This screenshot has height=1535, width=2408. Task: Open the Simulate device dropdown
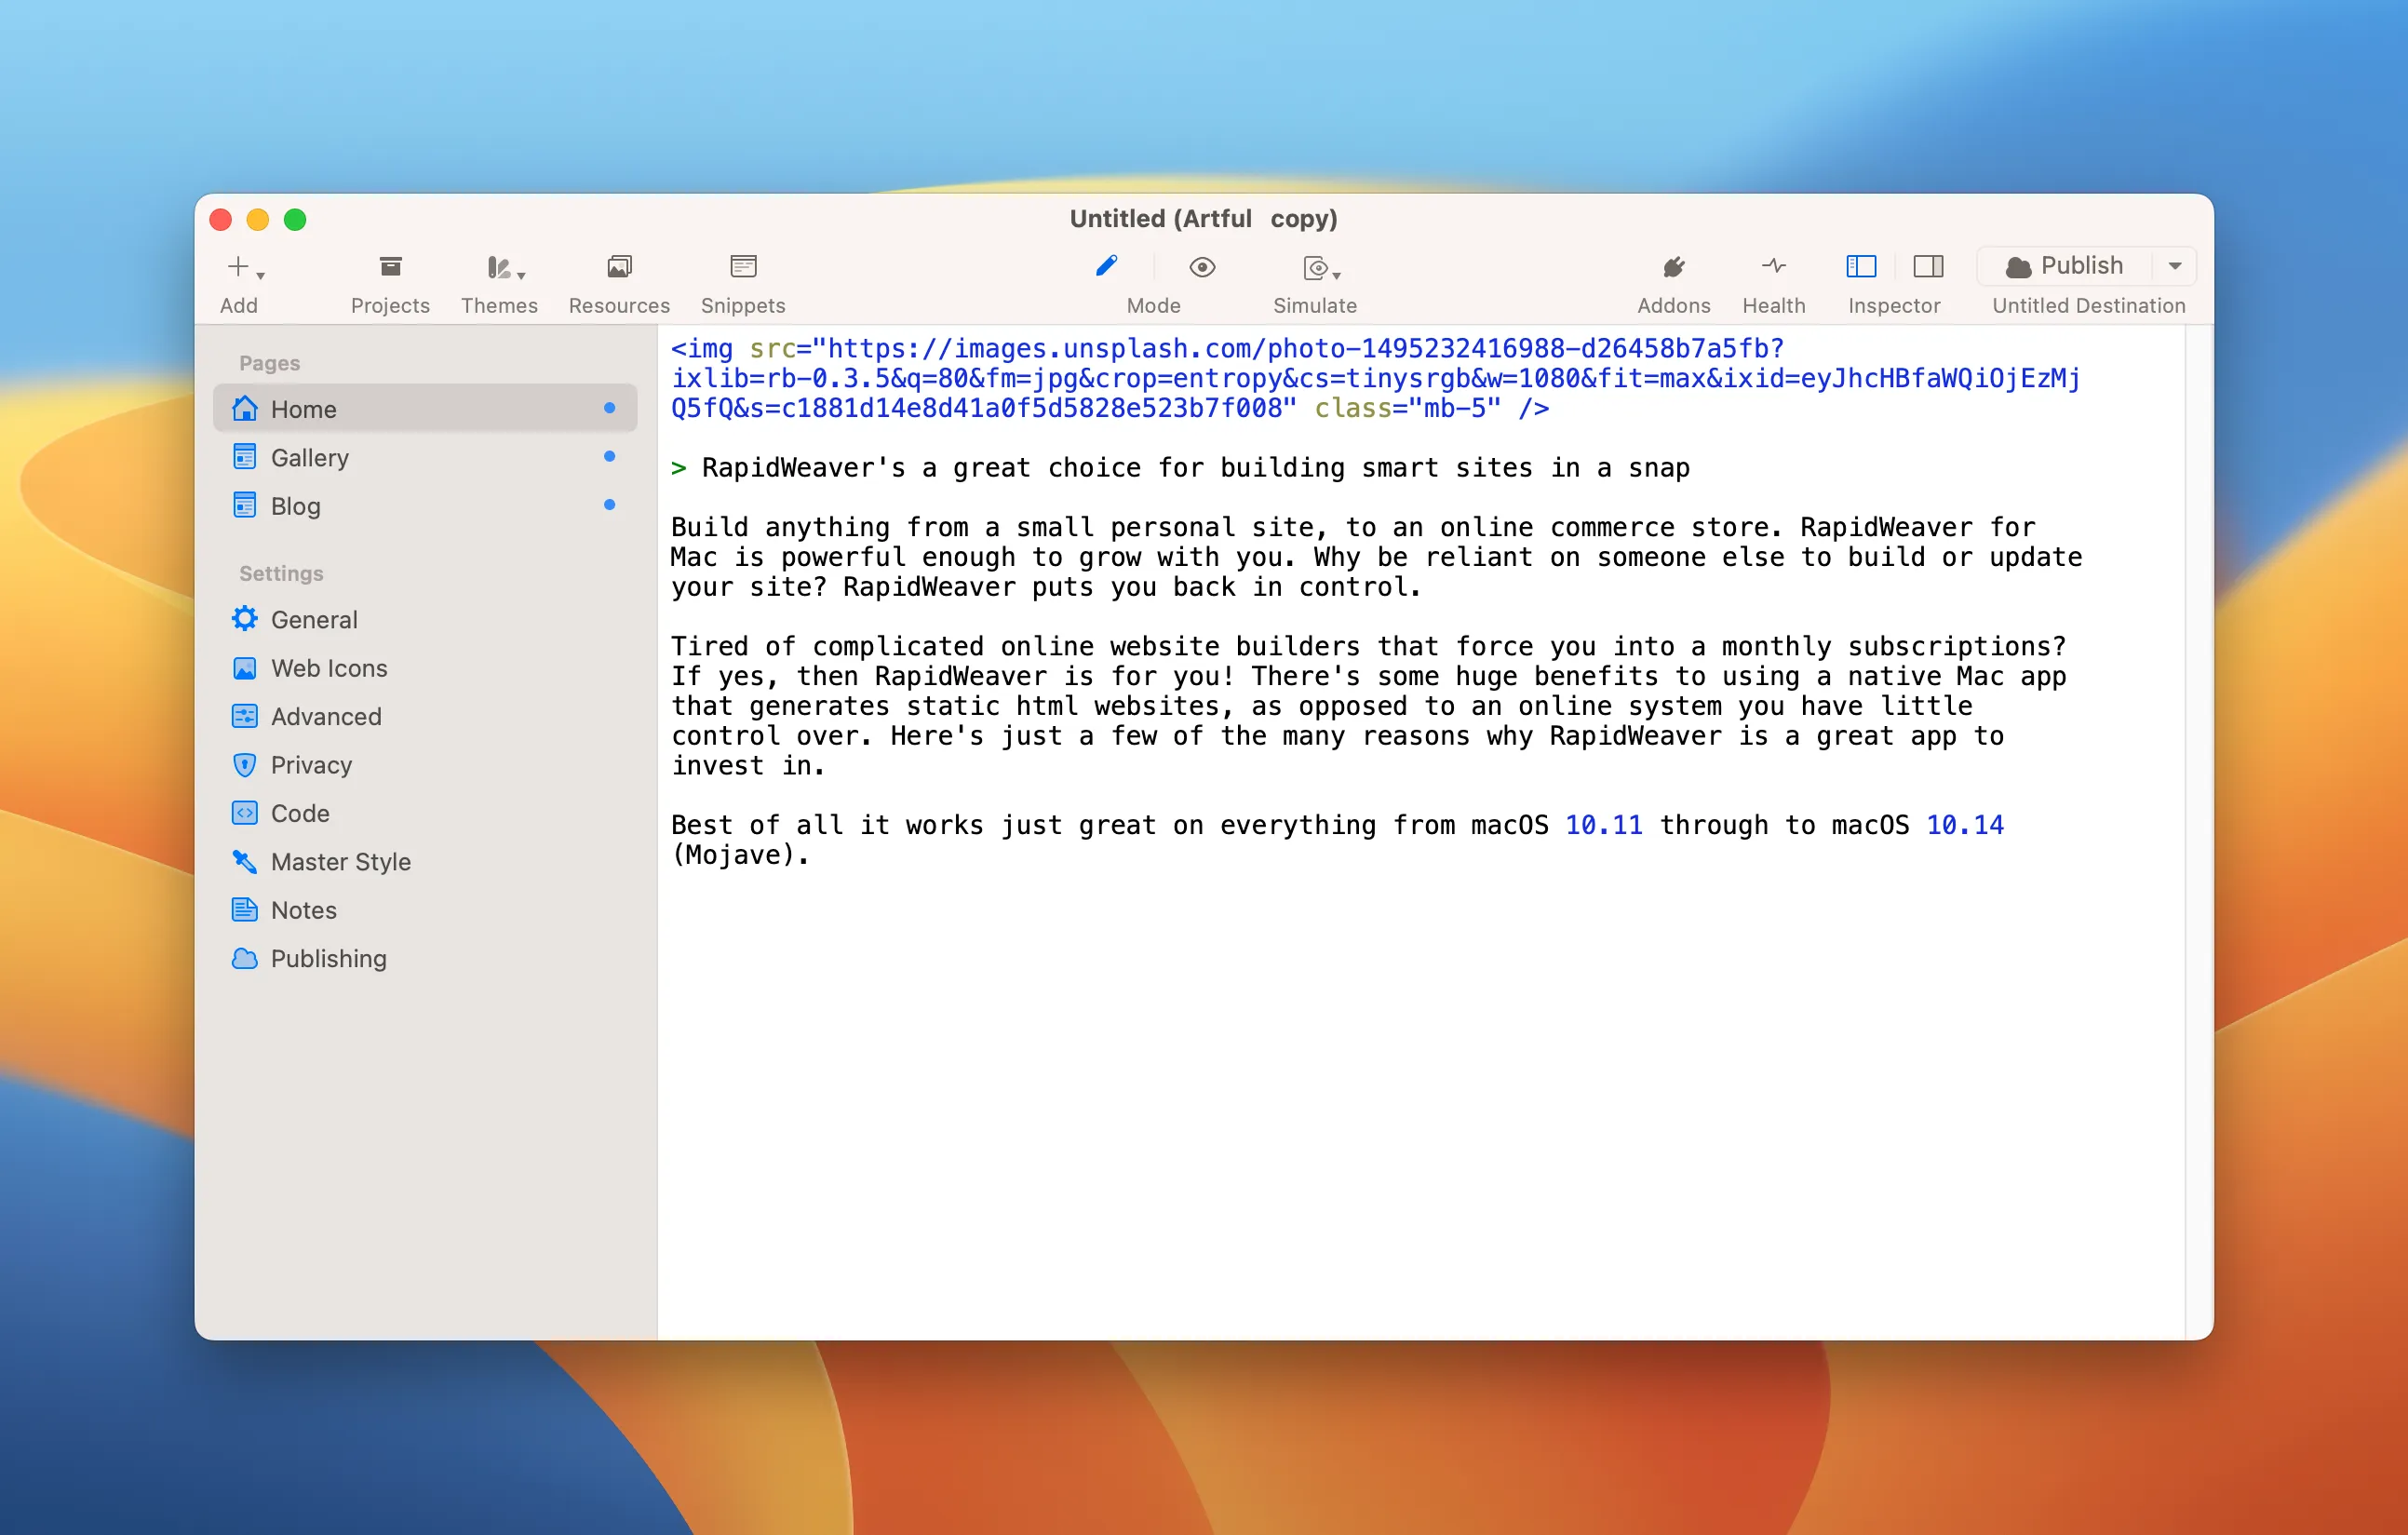point(1321,268)
